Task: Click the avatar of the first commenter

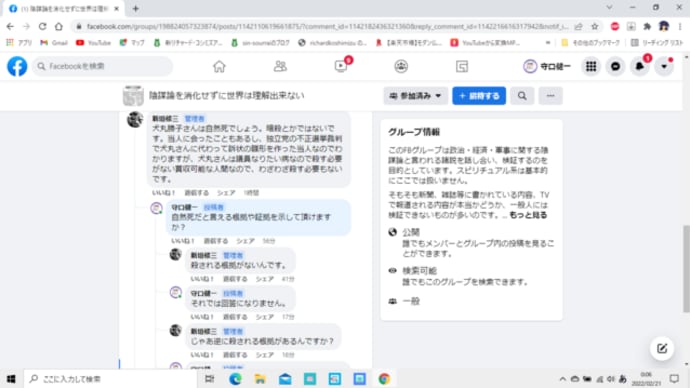Action: coord(135,119)
